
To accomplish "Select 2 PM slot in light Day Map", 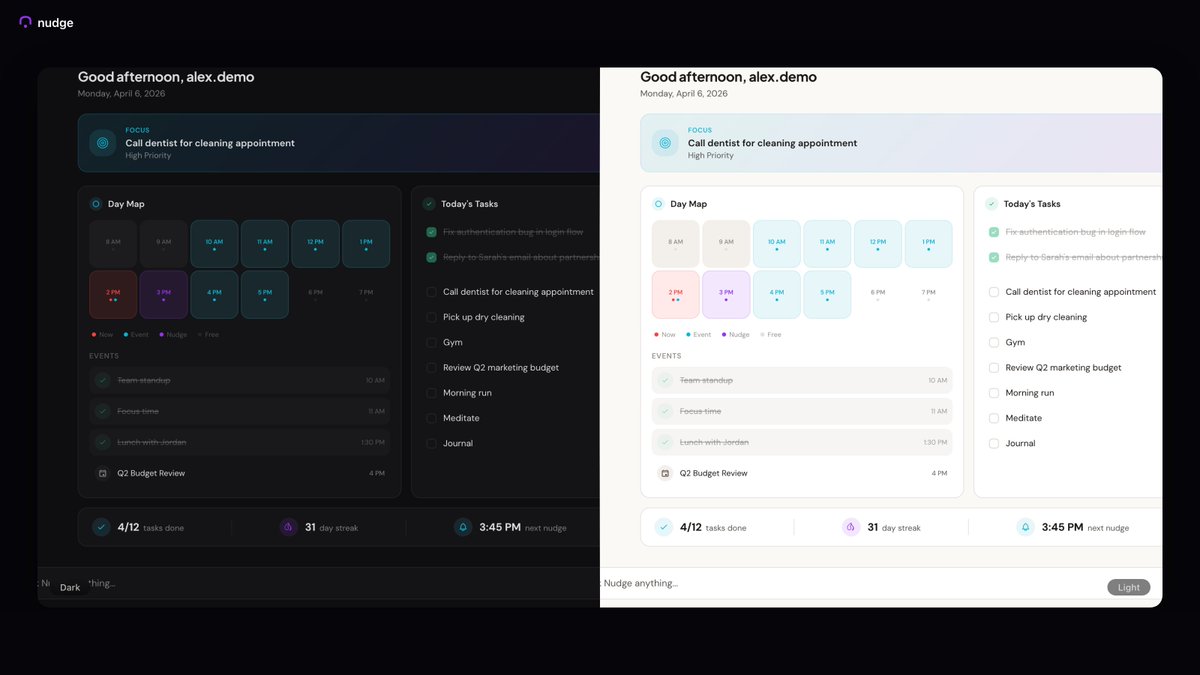I will coord(676,295).
